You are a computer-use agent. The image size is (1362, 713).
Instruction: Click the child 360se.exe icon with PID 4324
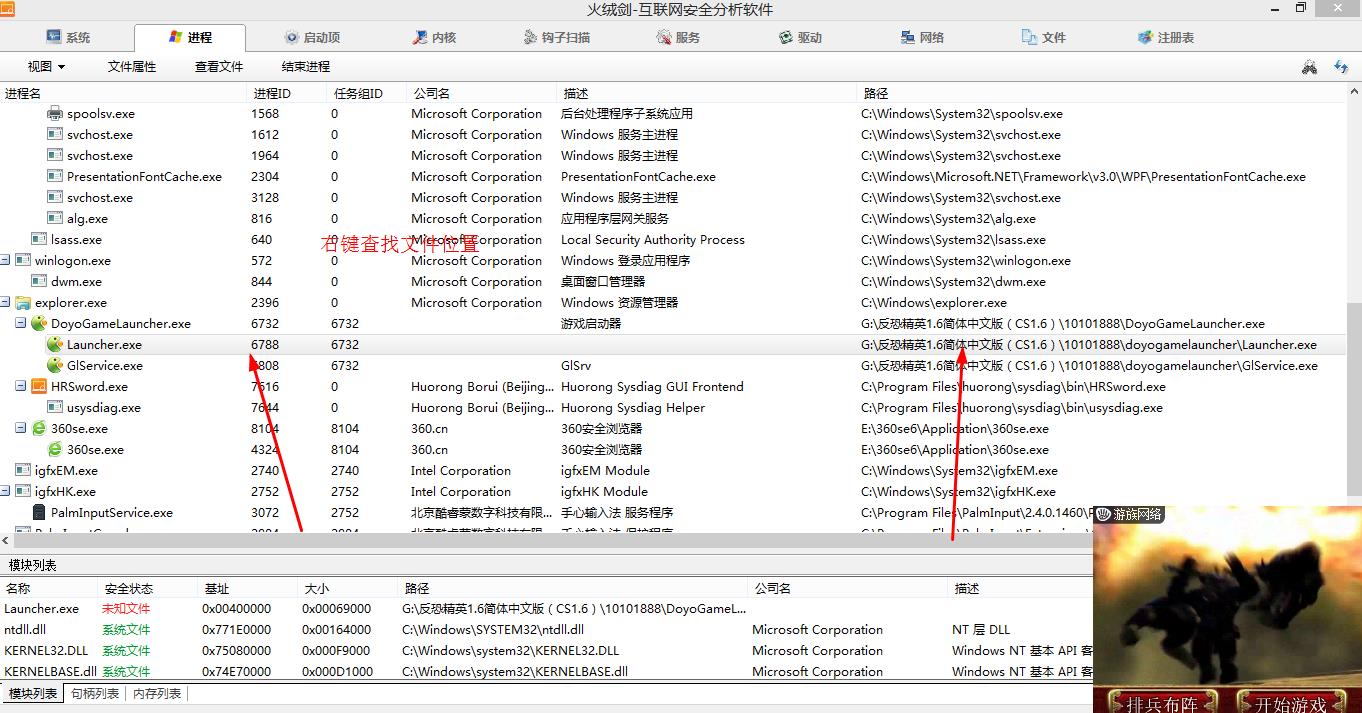pos(55,450)
